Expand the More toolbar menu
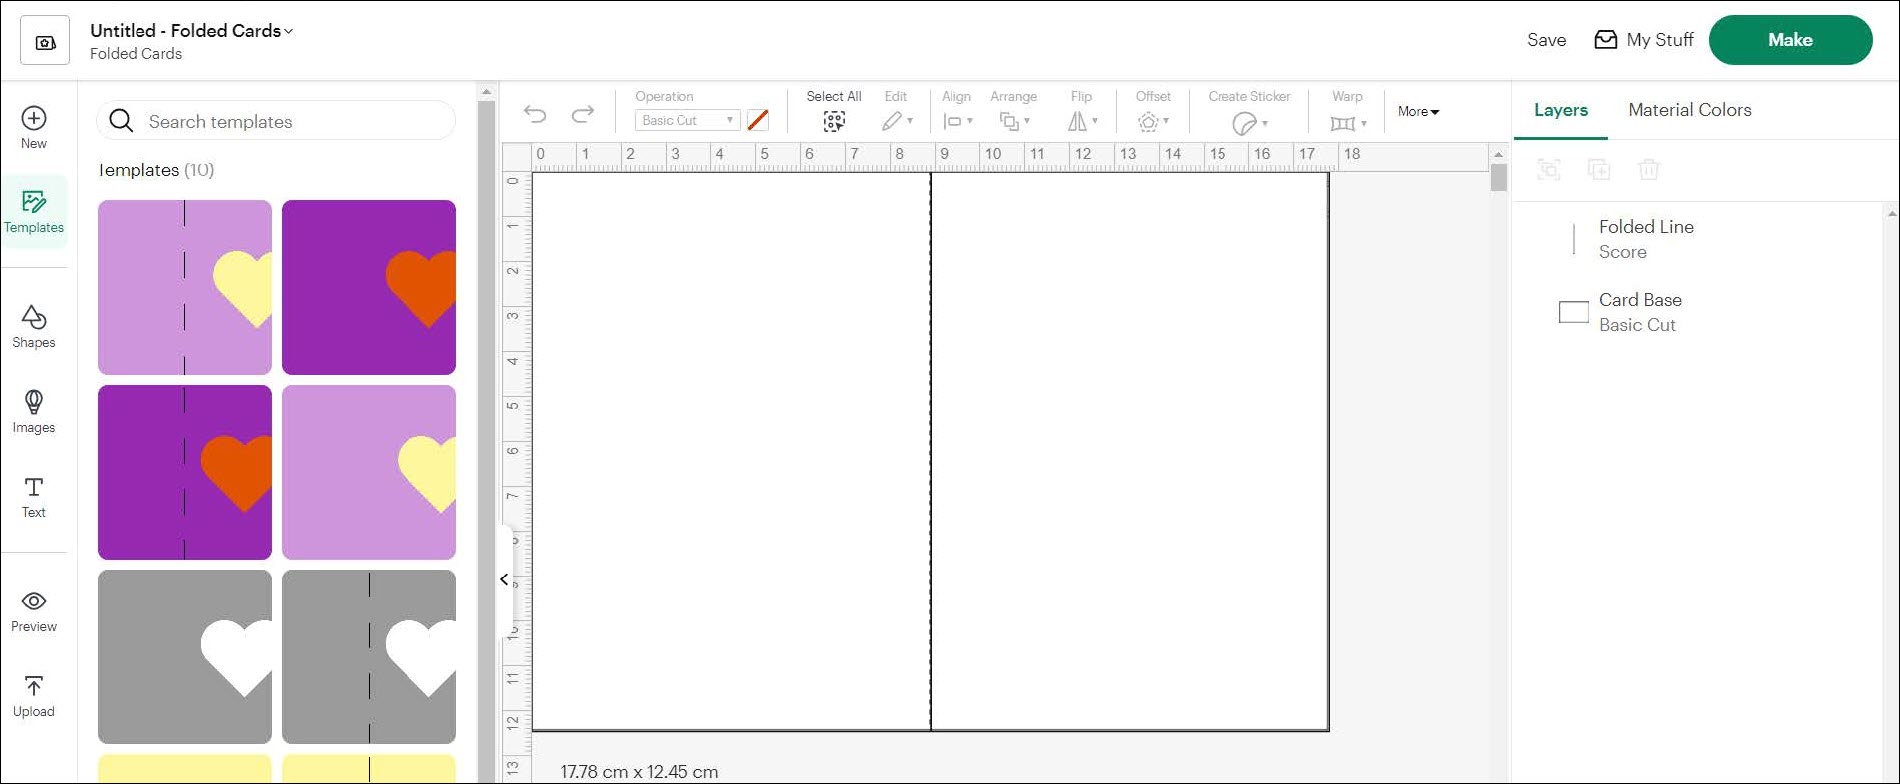 1418,112
